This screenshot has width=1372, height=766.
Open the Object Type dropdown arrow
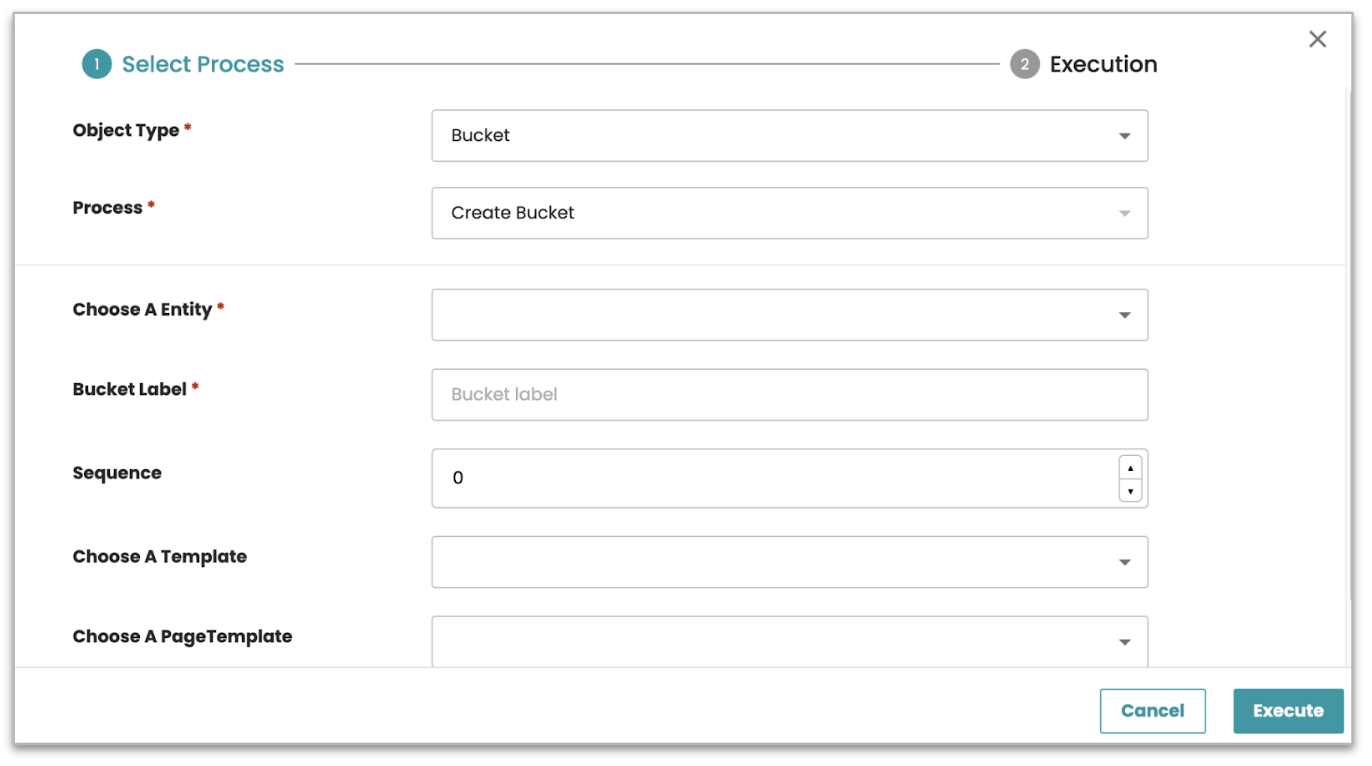pos(1124,136)
